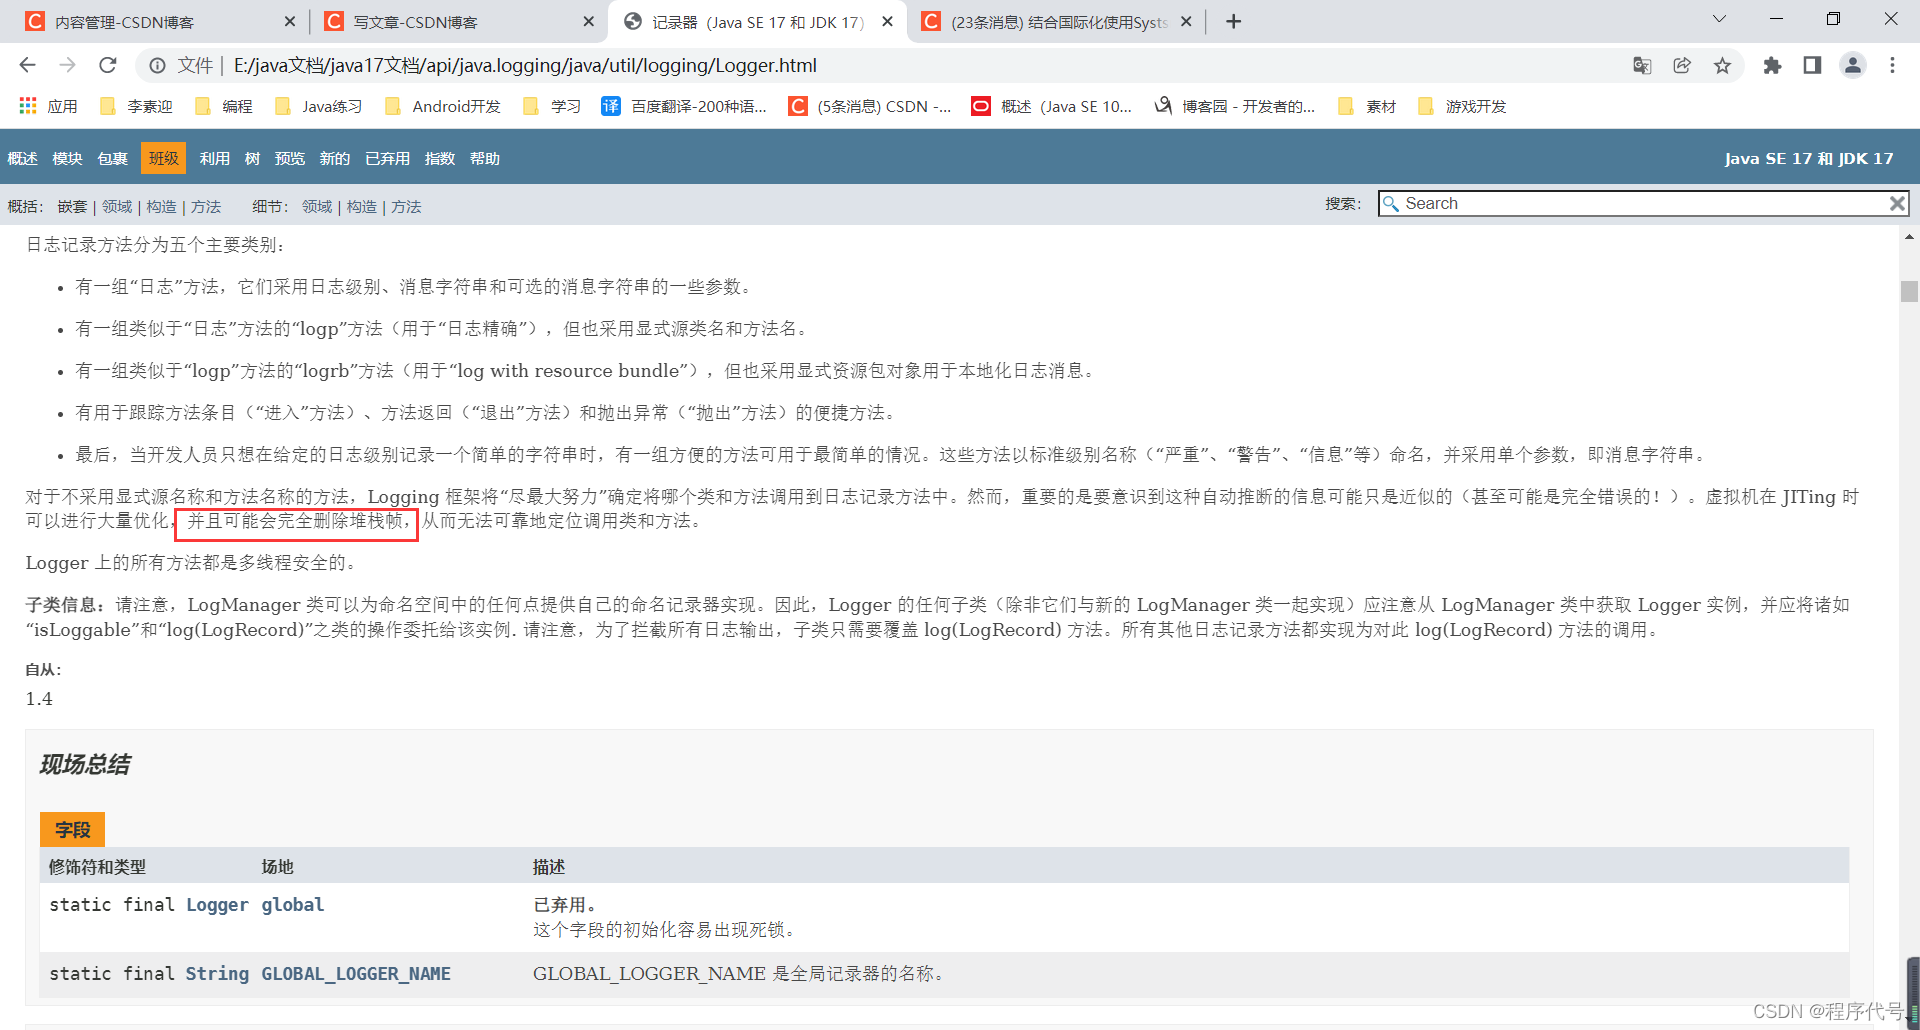Open the 应用 apps shortcut
1920x1030 pixels.
tap(48, 106)
